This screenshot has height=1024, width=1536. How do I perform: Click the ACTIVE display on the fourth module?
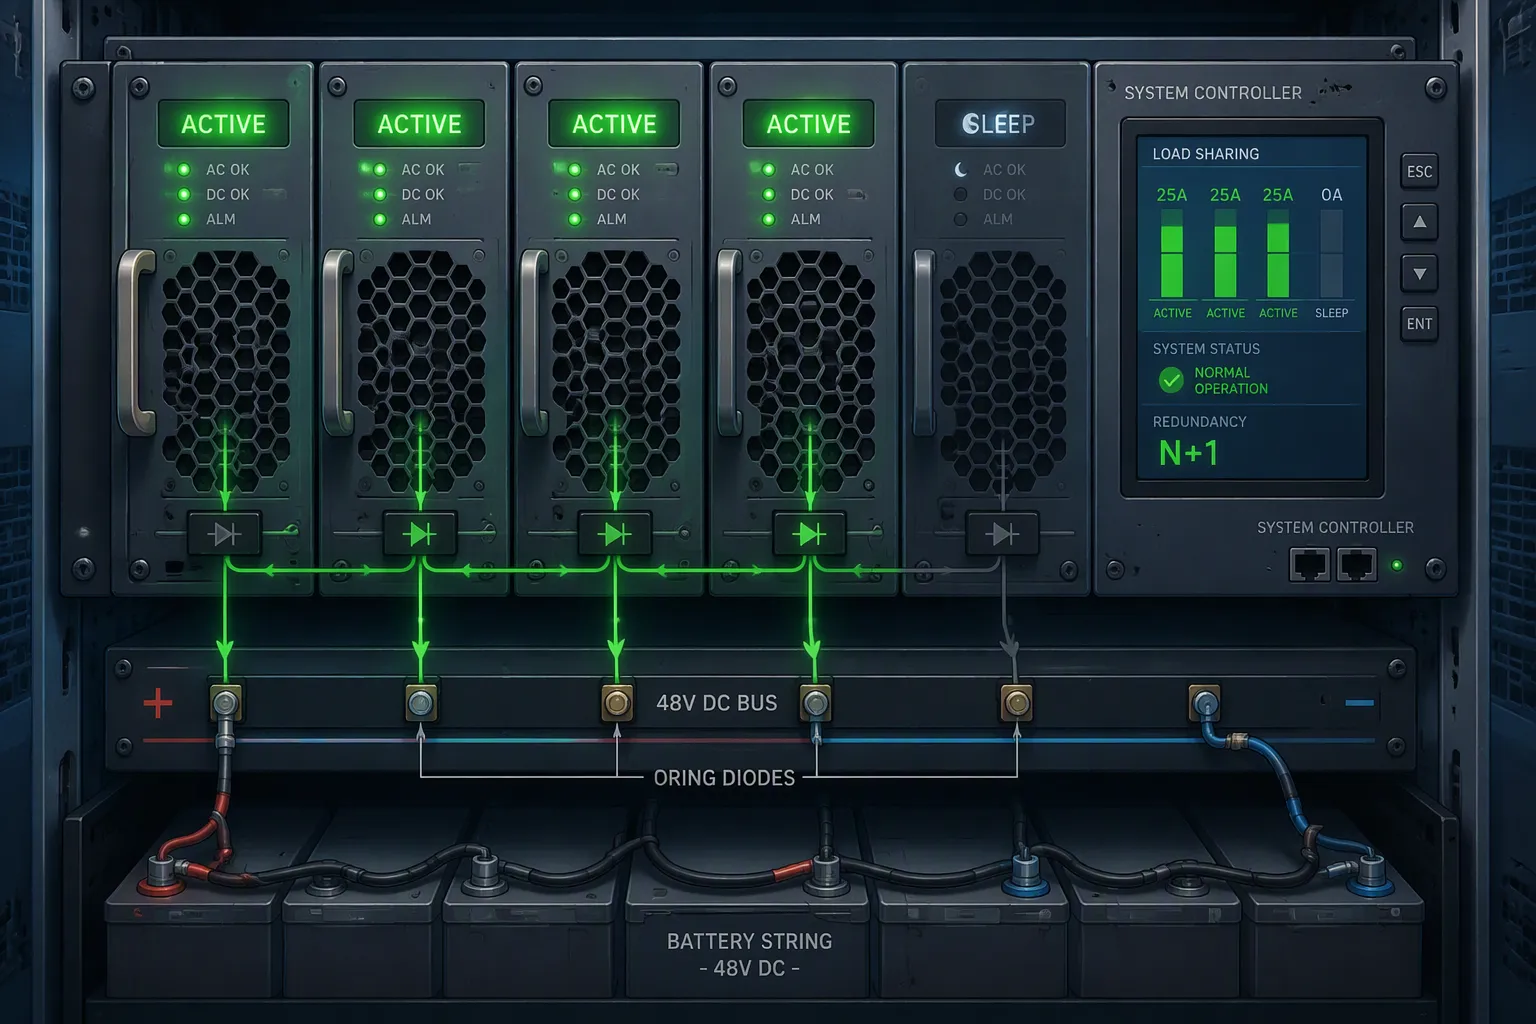[808, 124]
